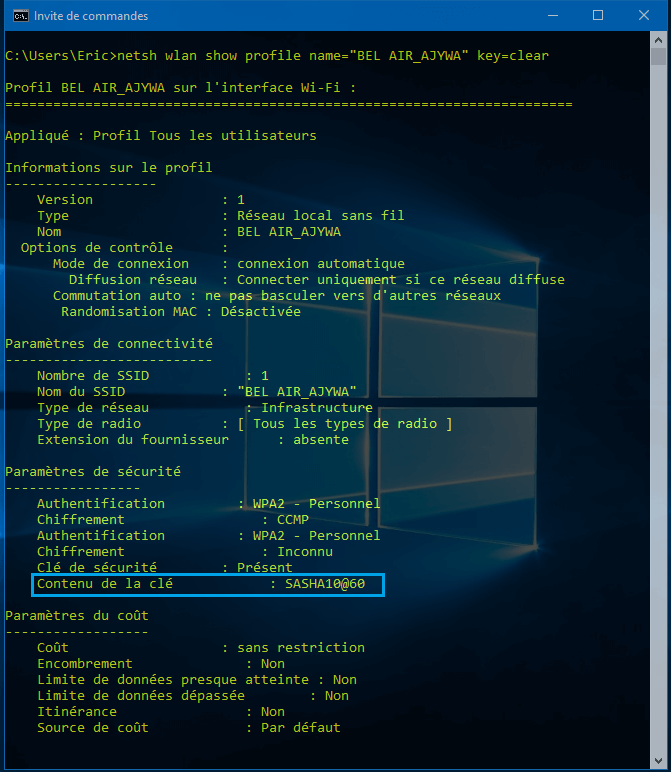Screen dimensions: 671x772
Task: Click the "Diffusion réseau" line
Action: [317, 280]
